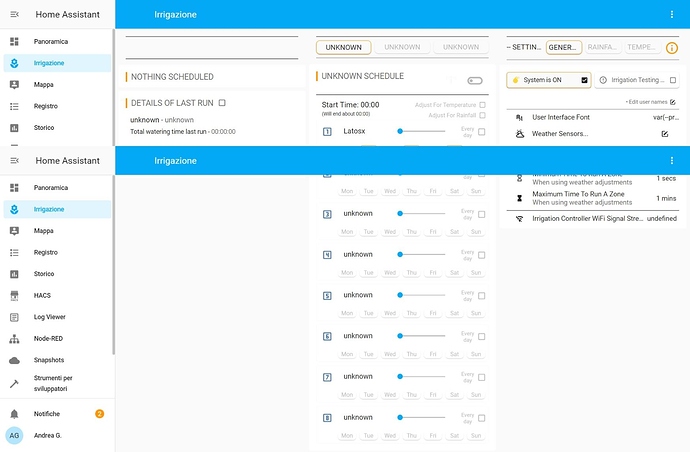Enable Adjust For Temperature checkbox
The width and height of the screenshot is (690, 452).
point(482,105)
